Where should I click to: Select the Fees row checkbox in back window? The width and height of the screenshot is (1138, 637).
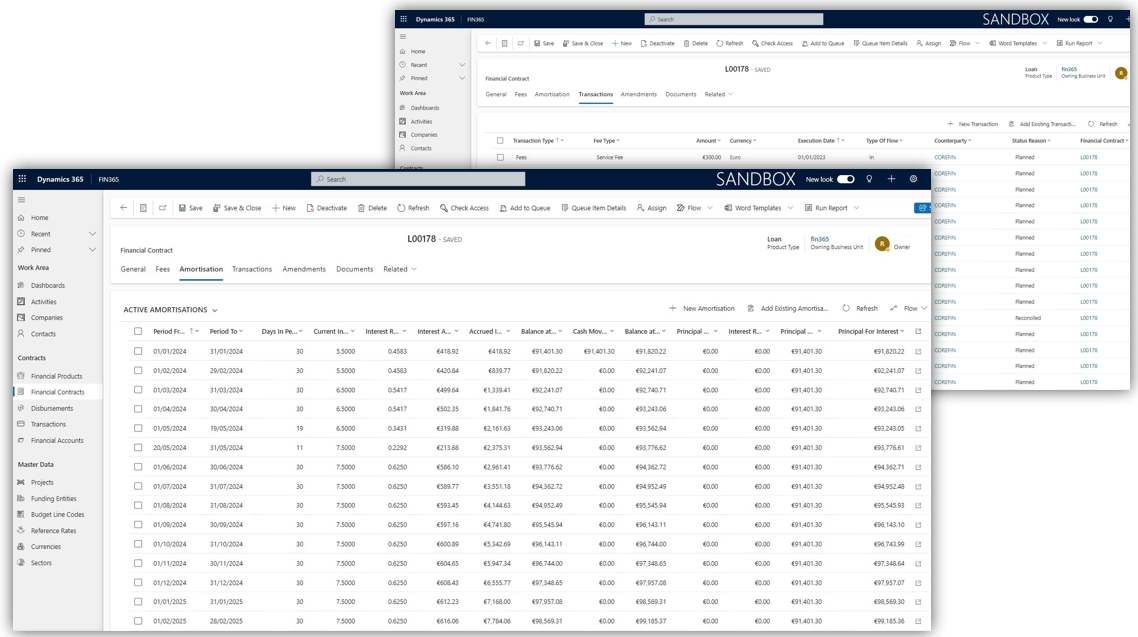[x=500, y=157]
